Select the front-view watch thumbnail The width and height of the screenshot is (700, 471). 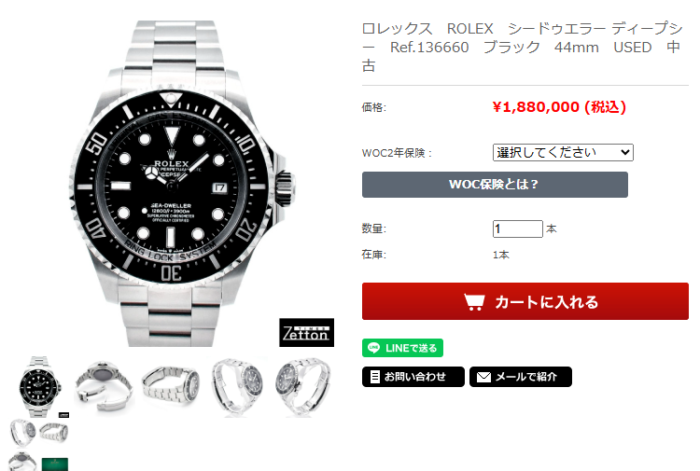pyautogui.click(x=38, y=387)
